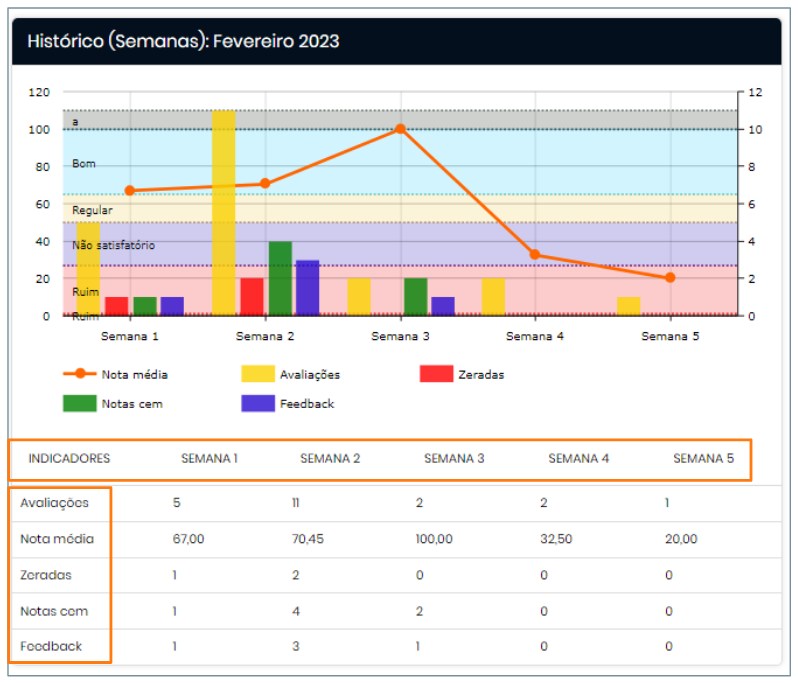Toggle the Nota média legend line marker
This screenshot has height=683, width=798.
[79, 374]
